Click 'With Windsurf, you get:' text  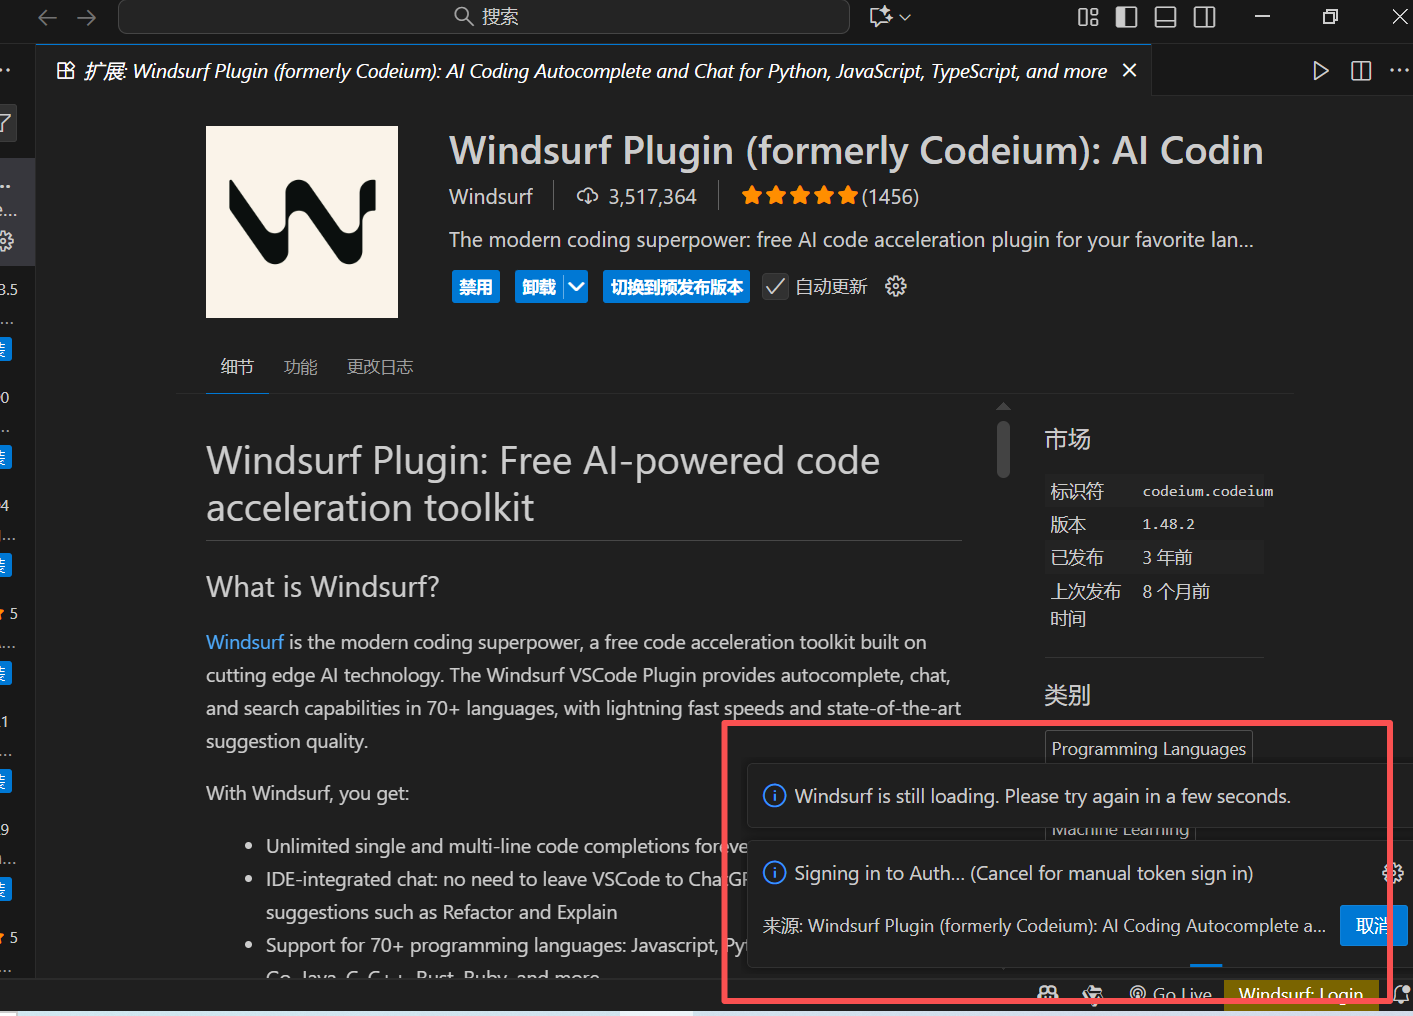point(308,793)
